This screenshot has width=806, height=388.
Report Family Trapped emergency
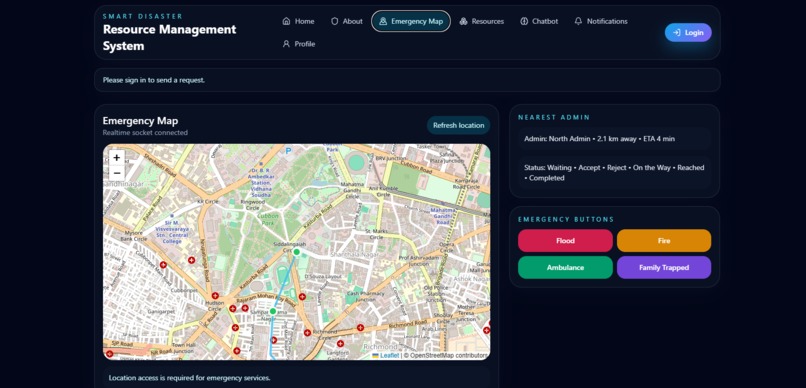click(664, 267)
